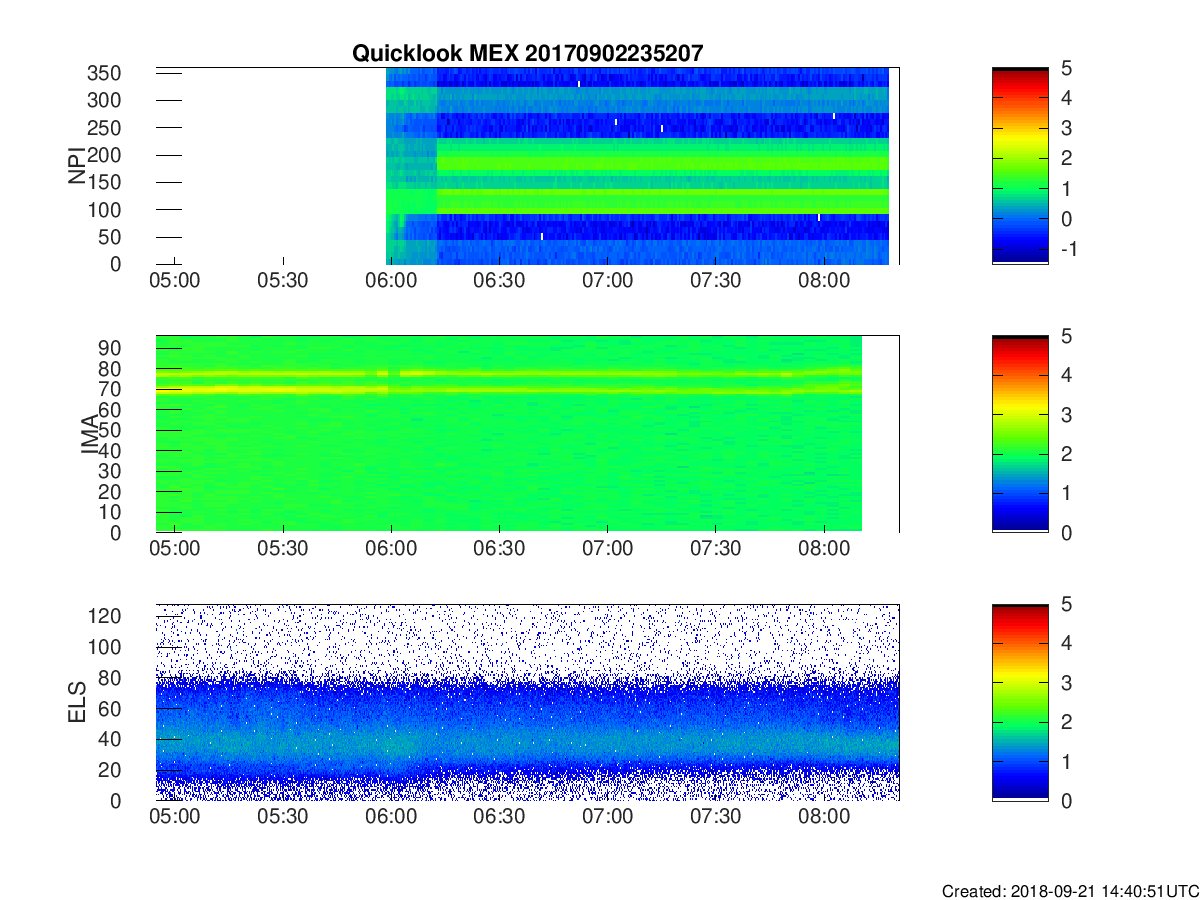Click 05:00 under the NPI panel
The width and height of the screenshot is (1200, 900).
tap(175, 282)
